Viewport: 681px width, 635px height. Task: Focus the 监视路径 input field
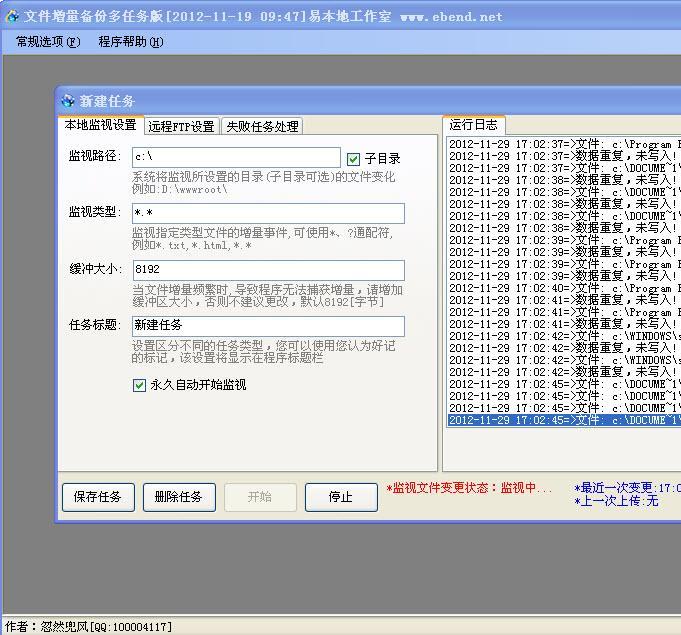[235, 157]
